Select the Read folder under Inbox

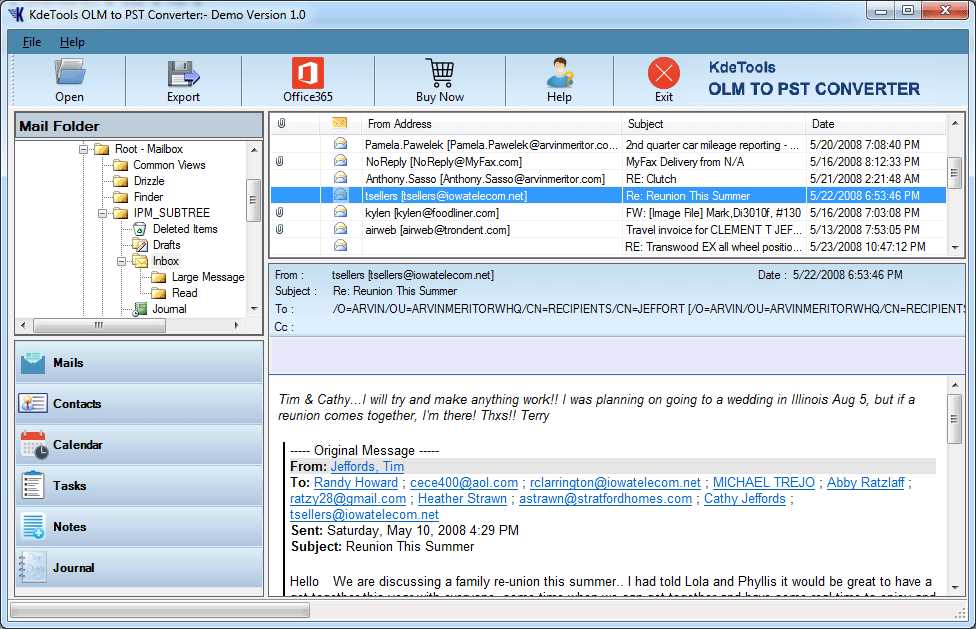(184, 293)
